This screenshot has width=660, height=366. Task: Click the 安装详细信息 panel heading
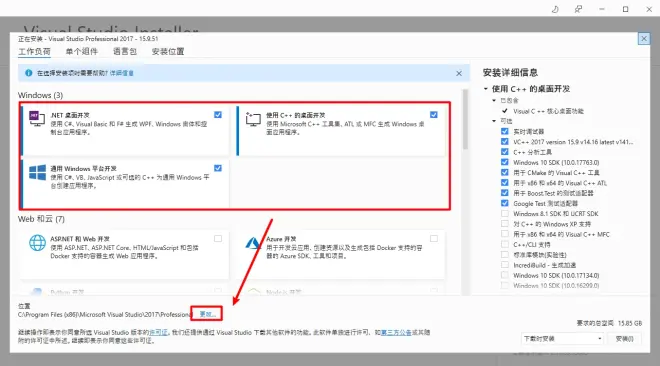(x=510, y=72)
